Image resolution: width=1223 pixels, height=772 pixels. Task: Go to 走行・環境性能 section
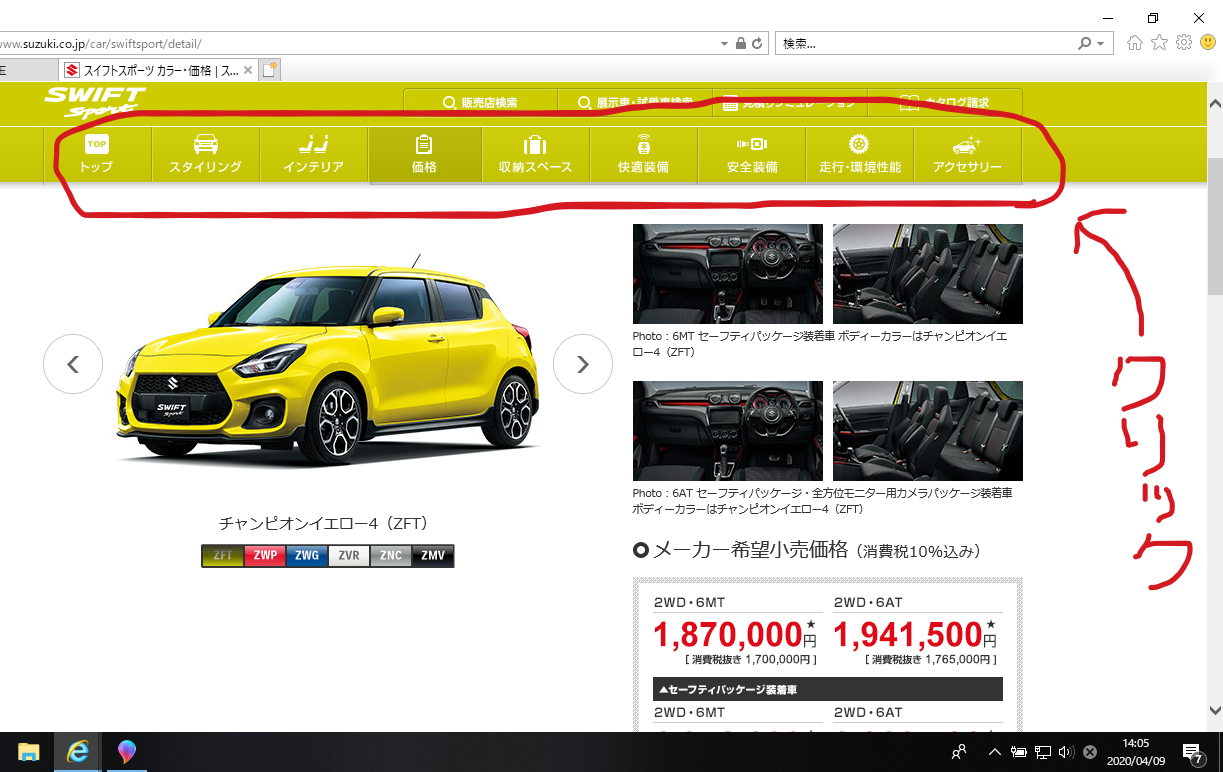(x=860, y=155)
